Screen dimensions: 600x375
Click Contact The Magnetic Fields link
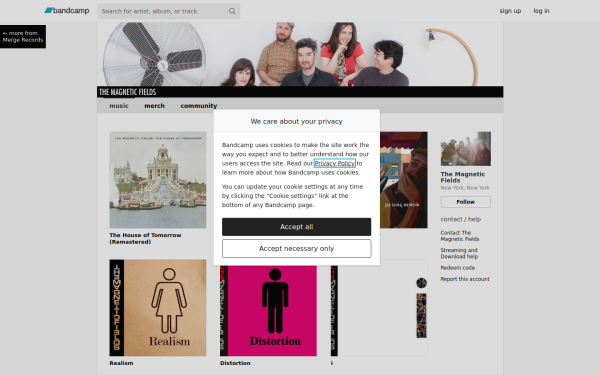pyautogui.click(x=460, y=236)
